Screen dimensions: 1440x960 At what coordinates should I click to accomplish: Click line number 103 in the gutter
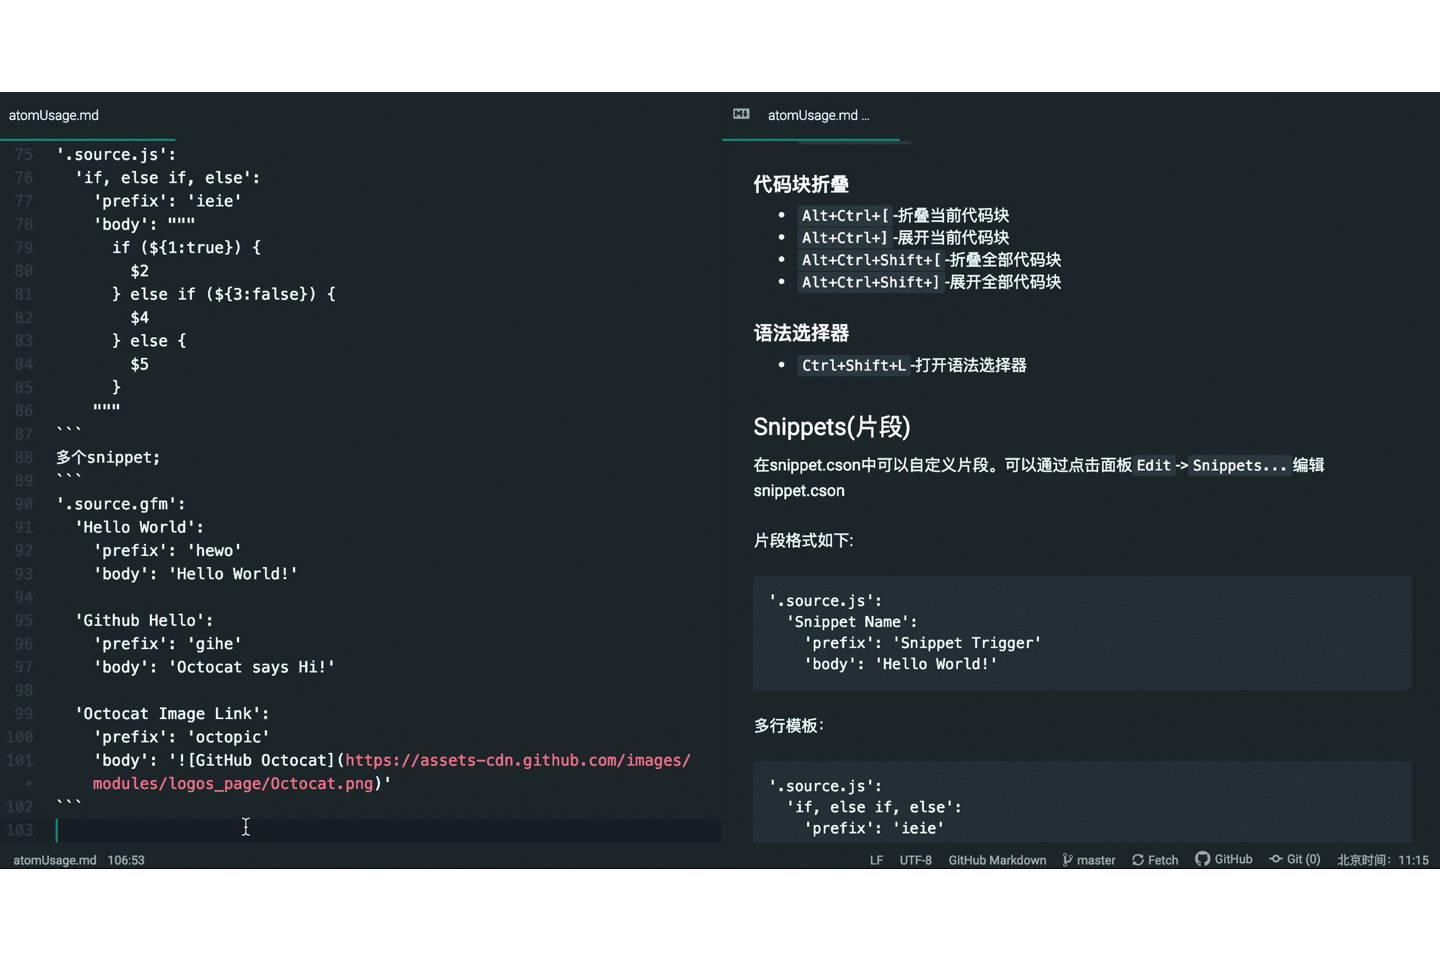[x=20, y=830]
